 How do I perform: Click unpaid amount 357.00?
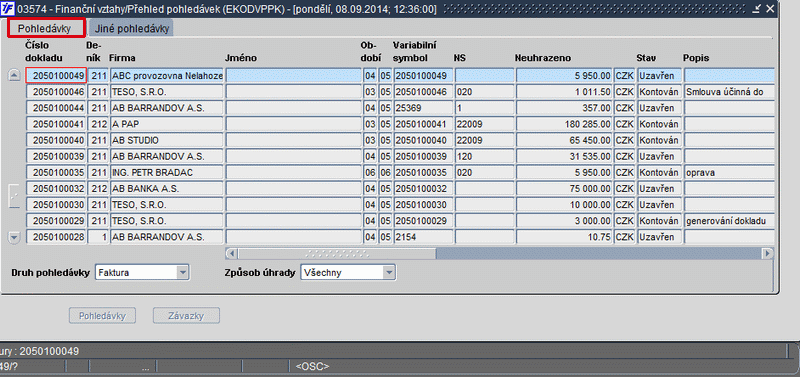(x=564, y=108)
